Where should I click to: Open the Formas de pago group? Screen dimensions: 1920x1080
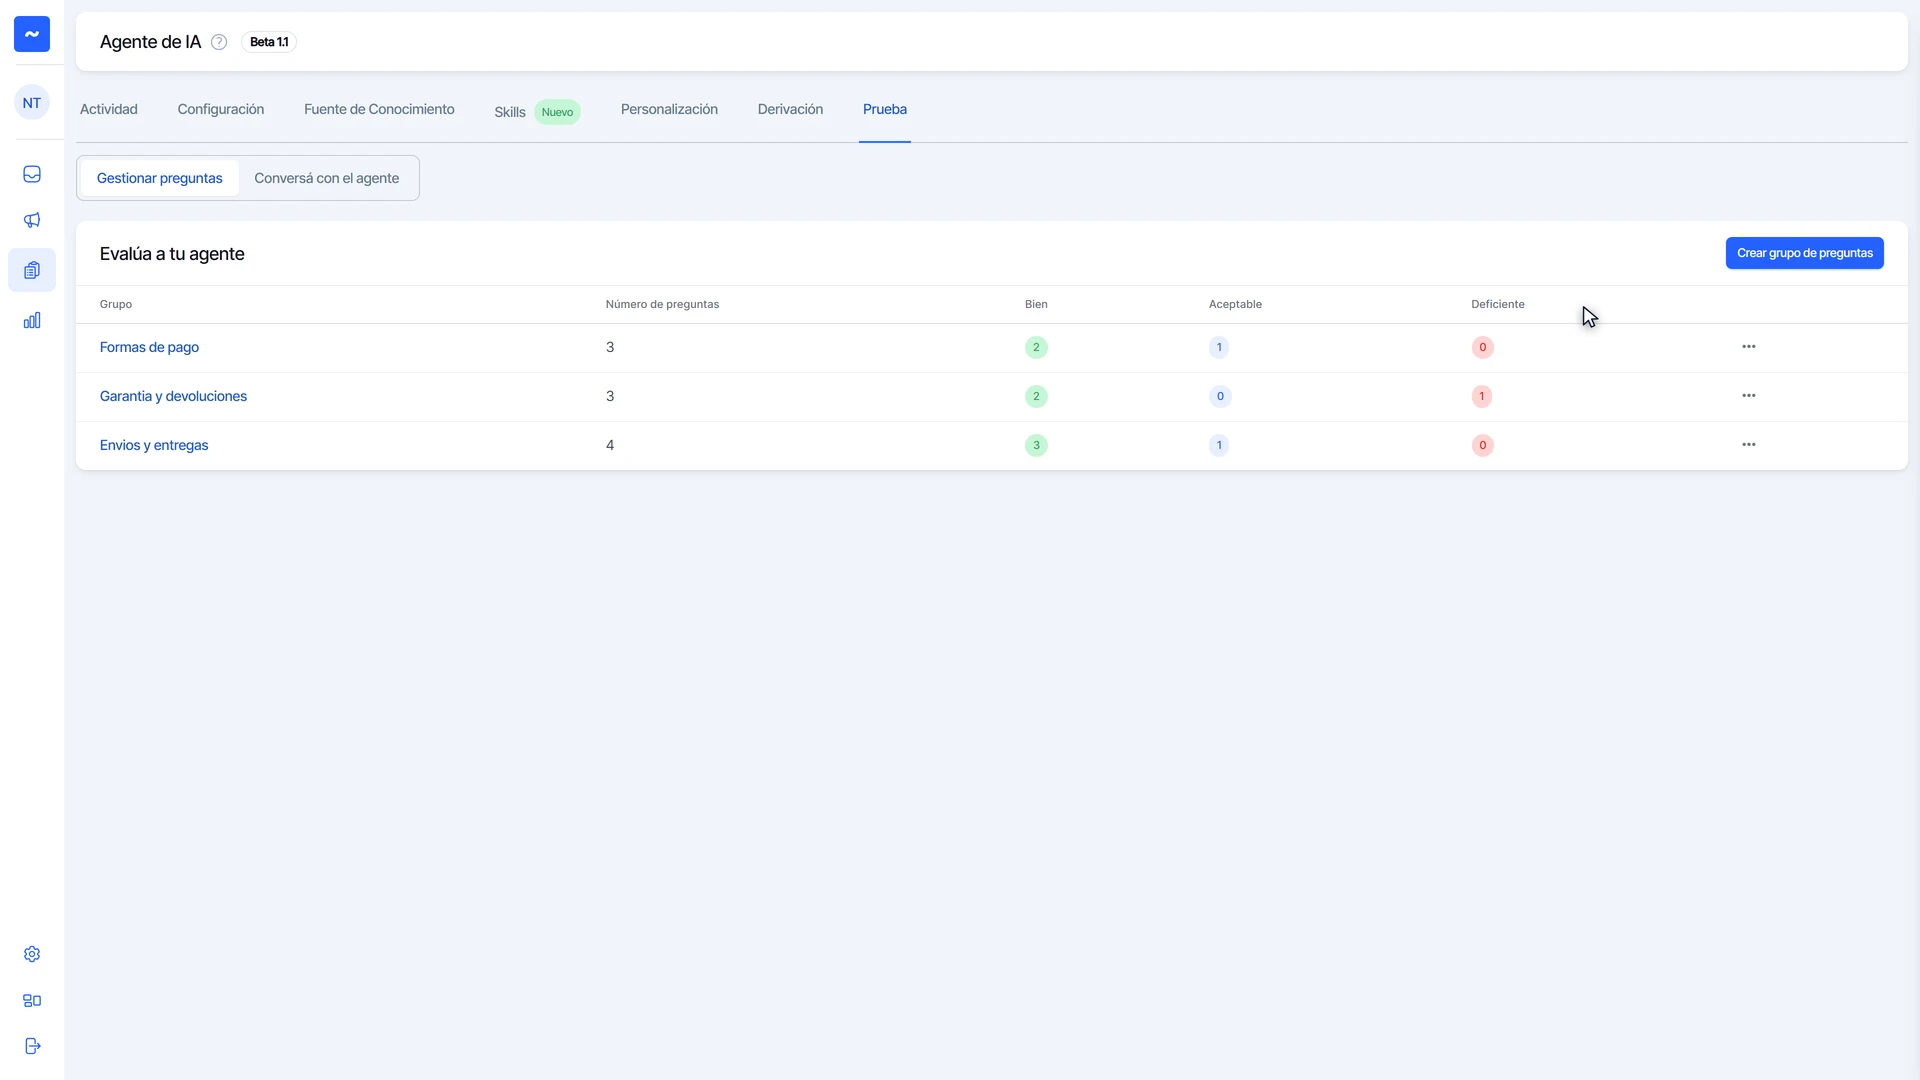(x=149, y=347)
